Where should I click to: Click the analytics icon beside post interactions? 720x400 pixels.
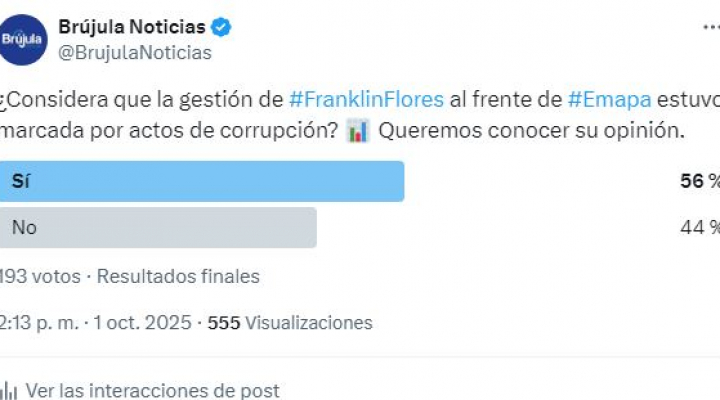[8, 391]
